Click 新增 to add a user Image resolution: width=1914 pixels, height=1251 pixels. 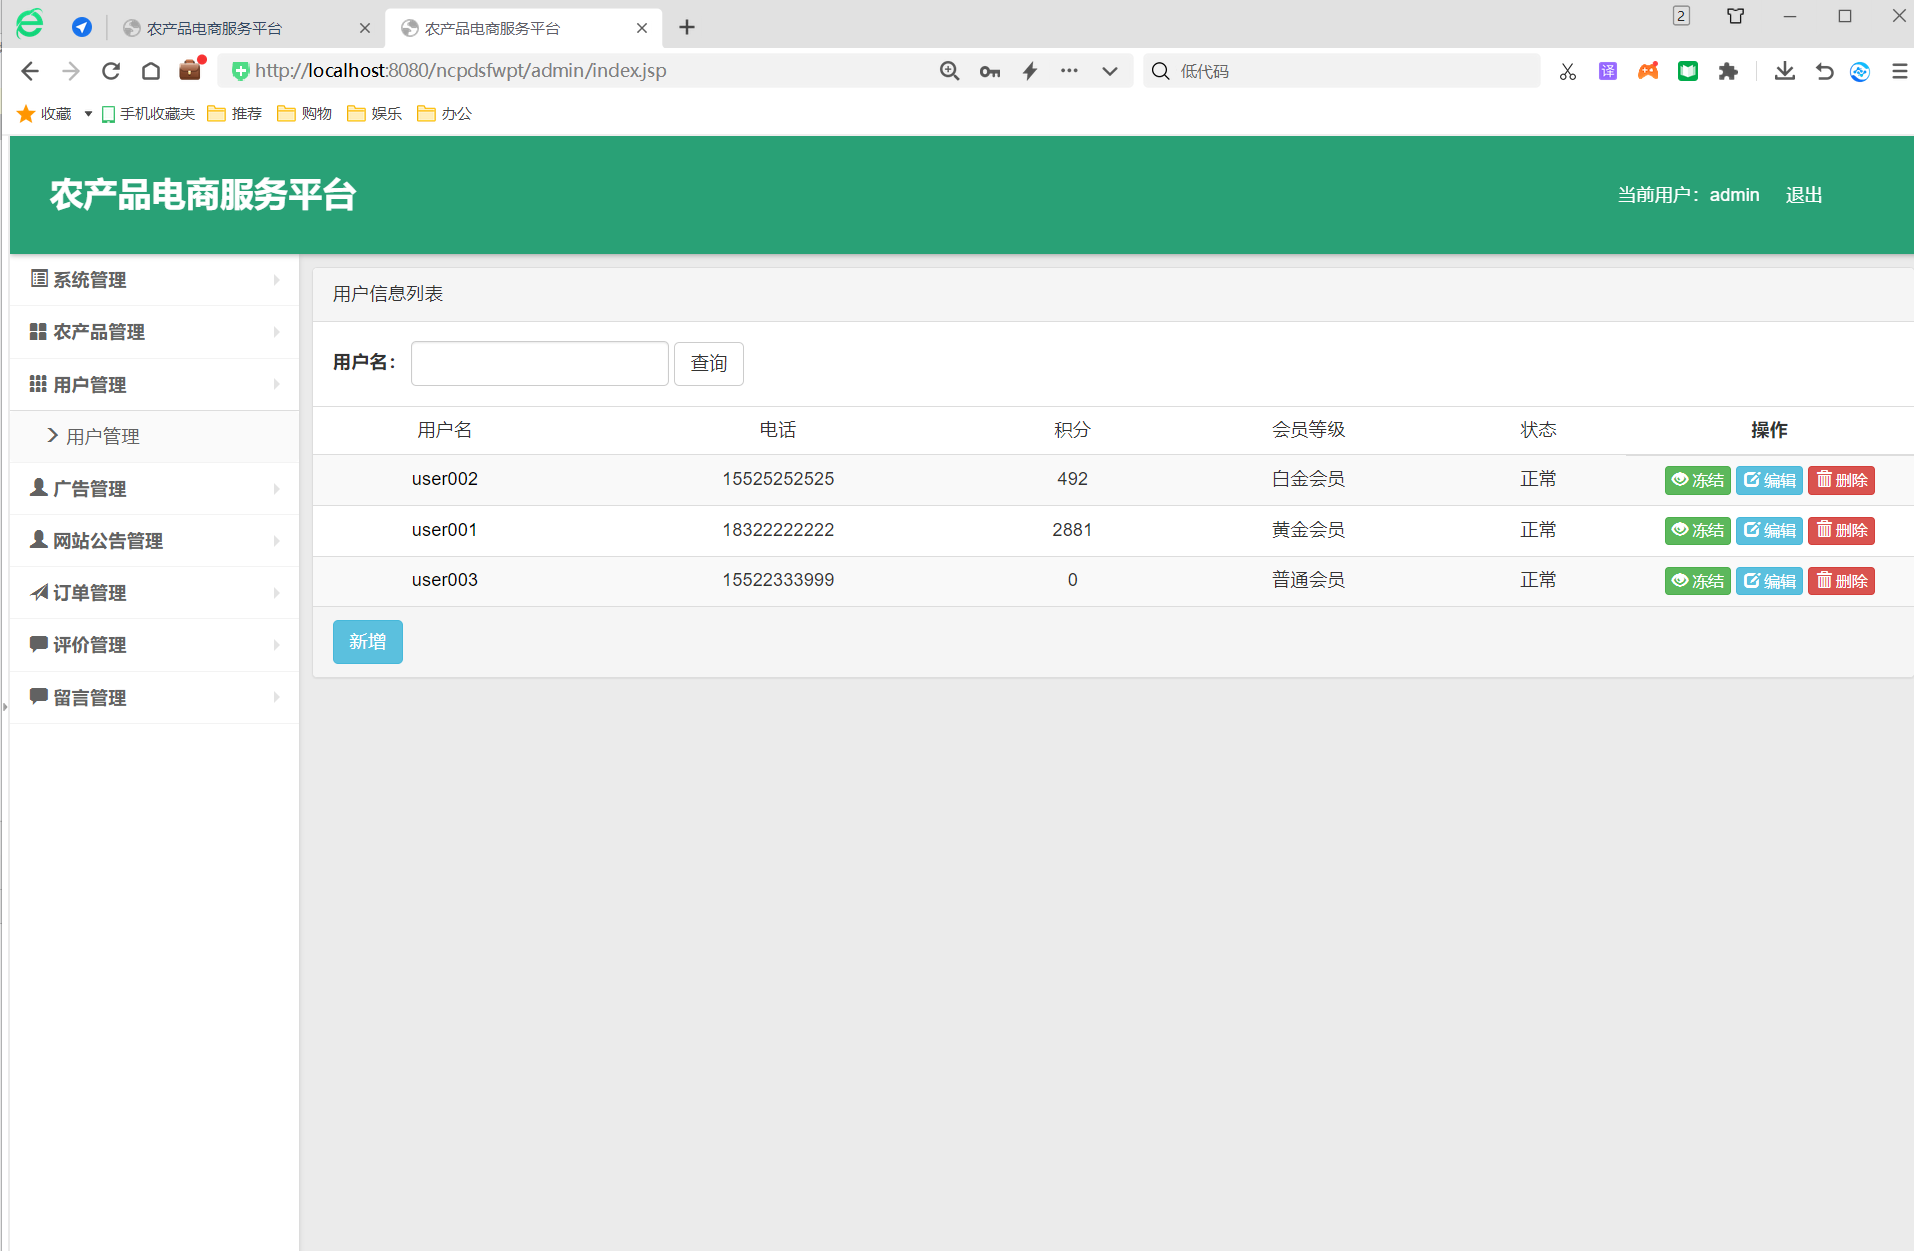pos(368,642)
